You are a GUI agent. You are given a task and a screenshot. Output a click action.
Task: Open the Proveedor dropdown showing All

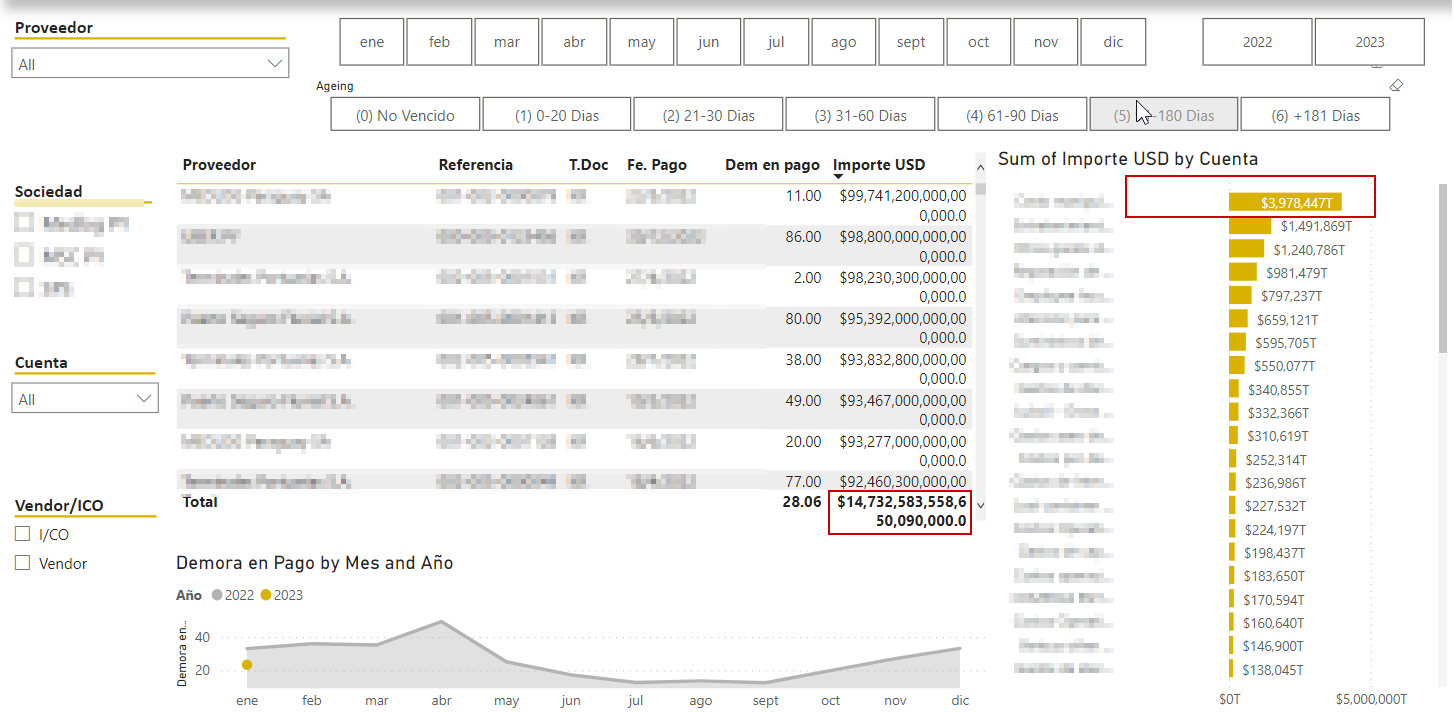pyautogui.click(x=150, y=64)
